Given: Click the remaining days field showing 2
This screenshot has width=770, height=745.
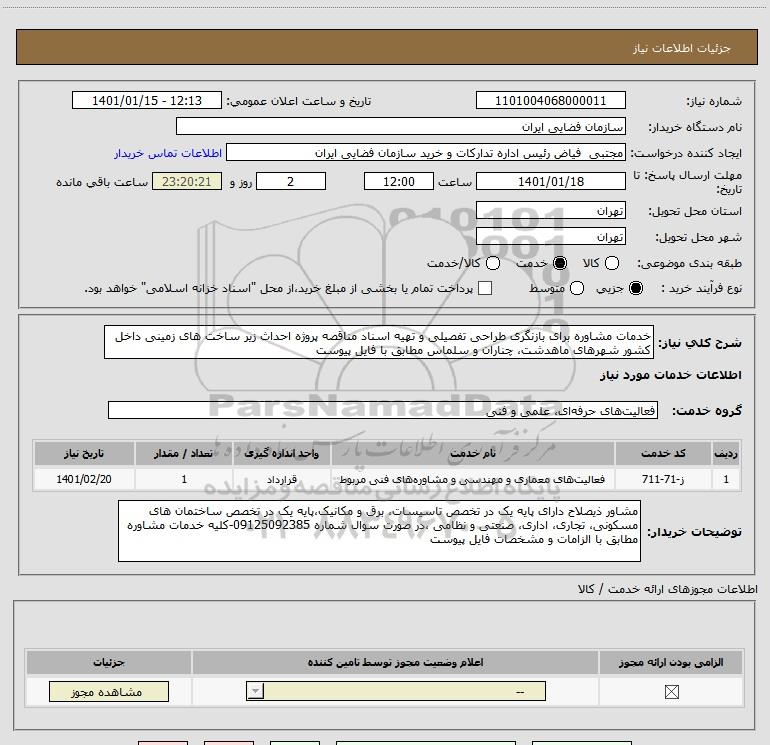Looking at the screenshot, I should pos(291,181).
